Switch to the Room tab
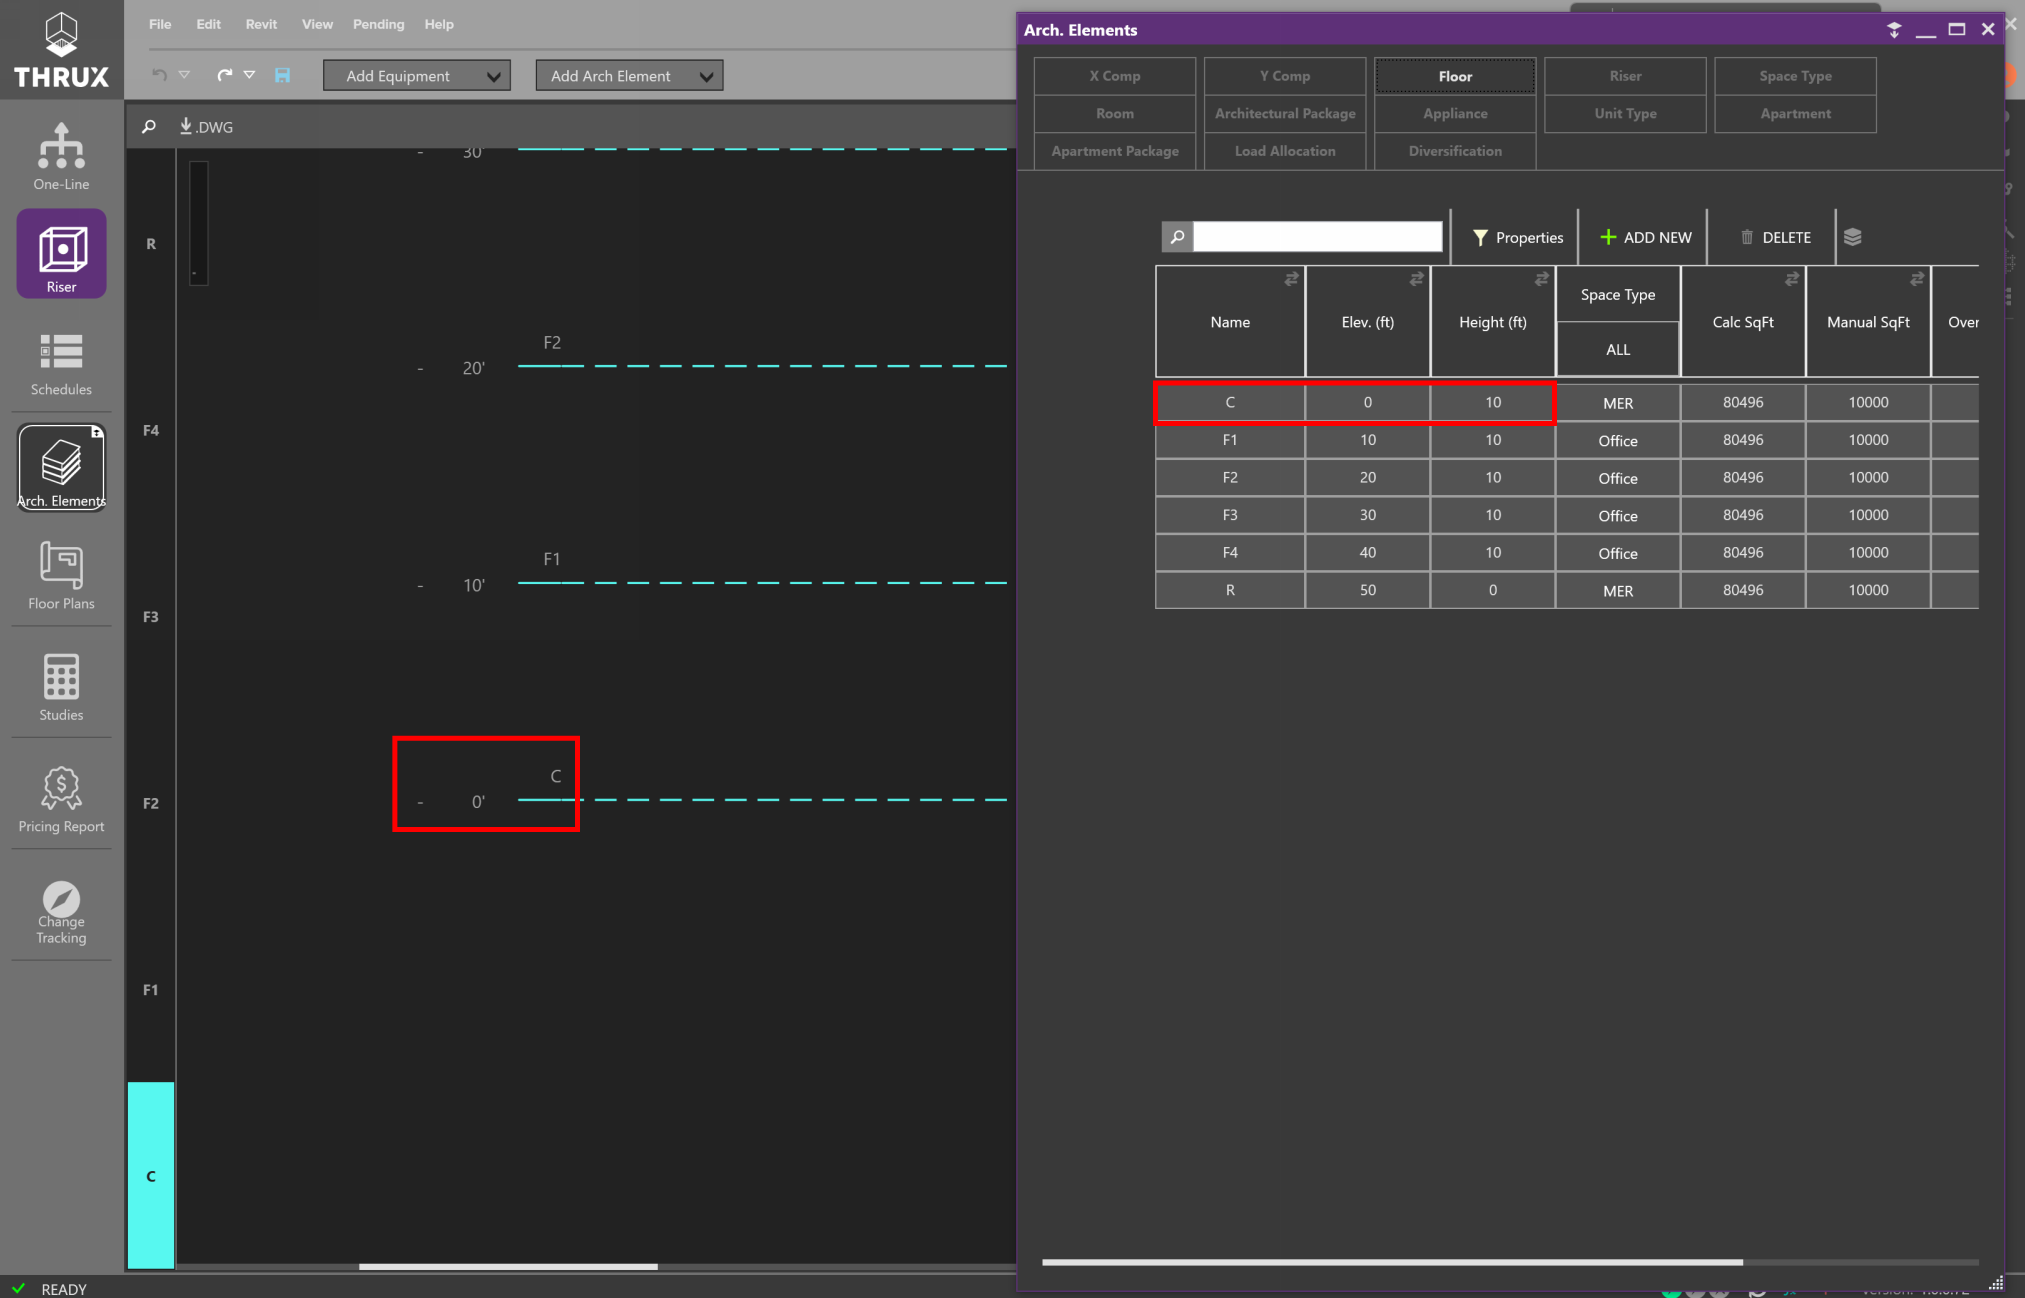 click(1114, 114)
